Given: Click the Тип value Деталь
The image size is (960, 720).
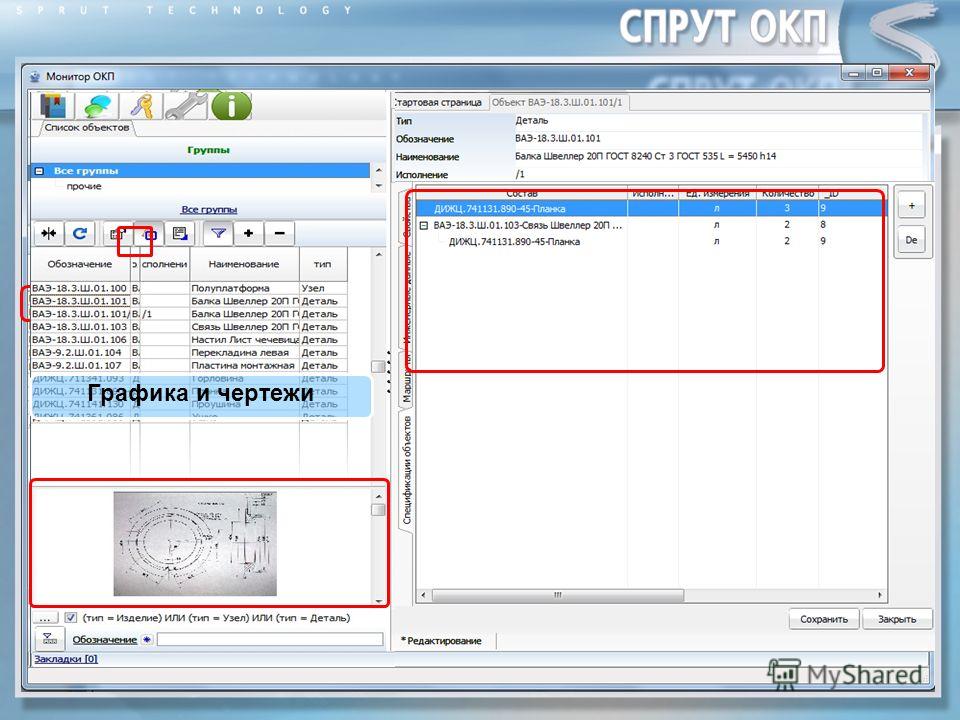Looking at the screenshot, I should pos(531,121).
